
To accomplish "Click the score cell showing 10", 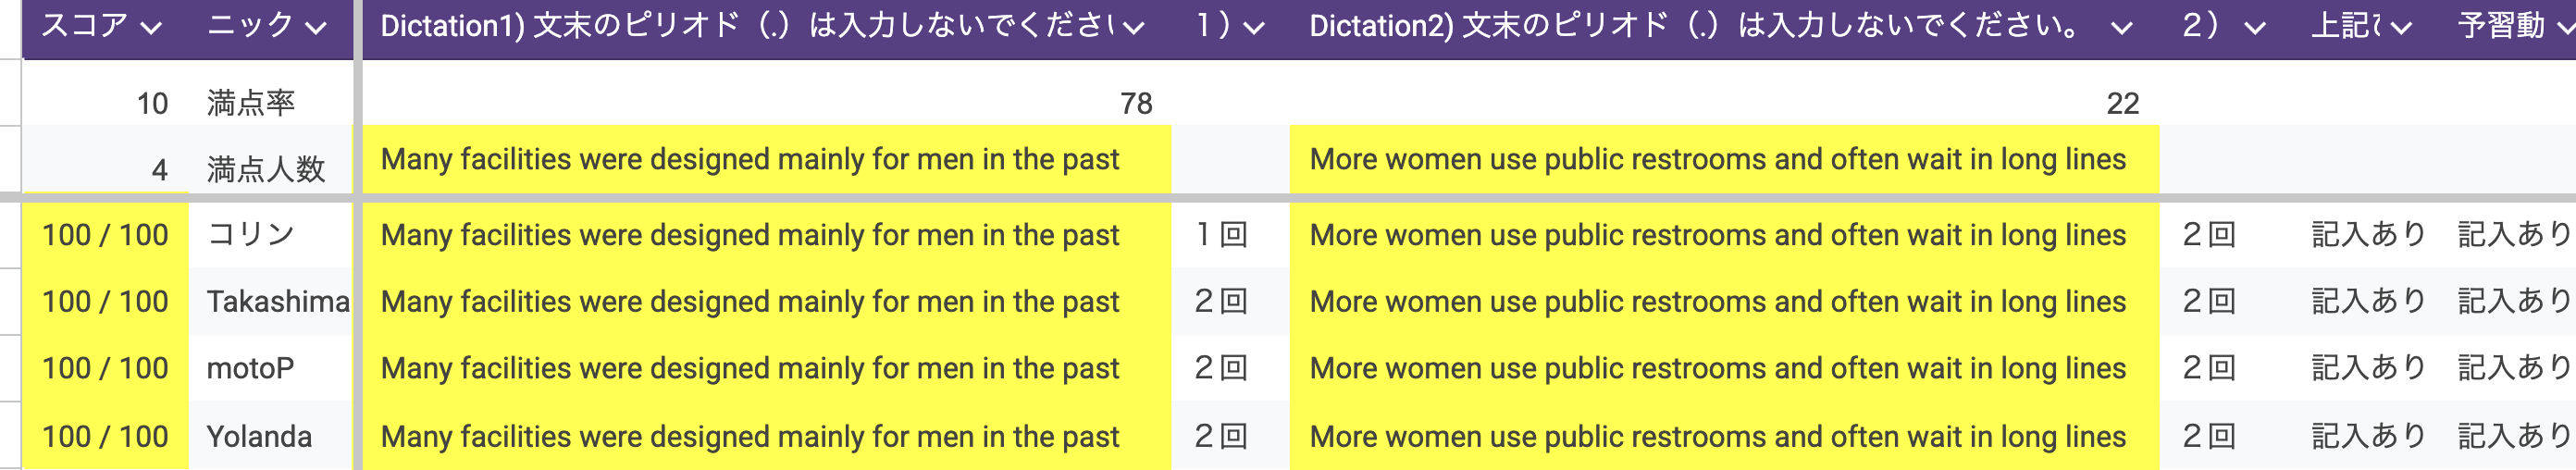I will point(152,103).
